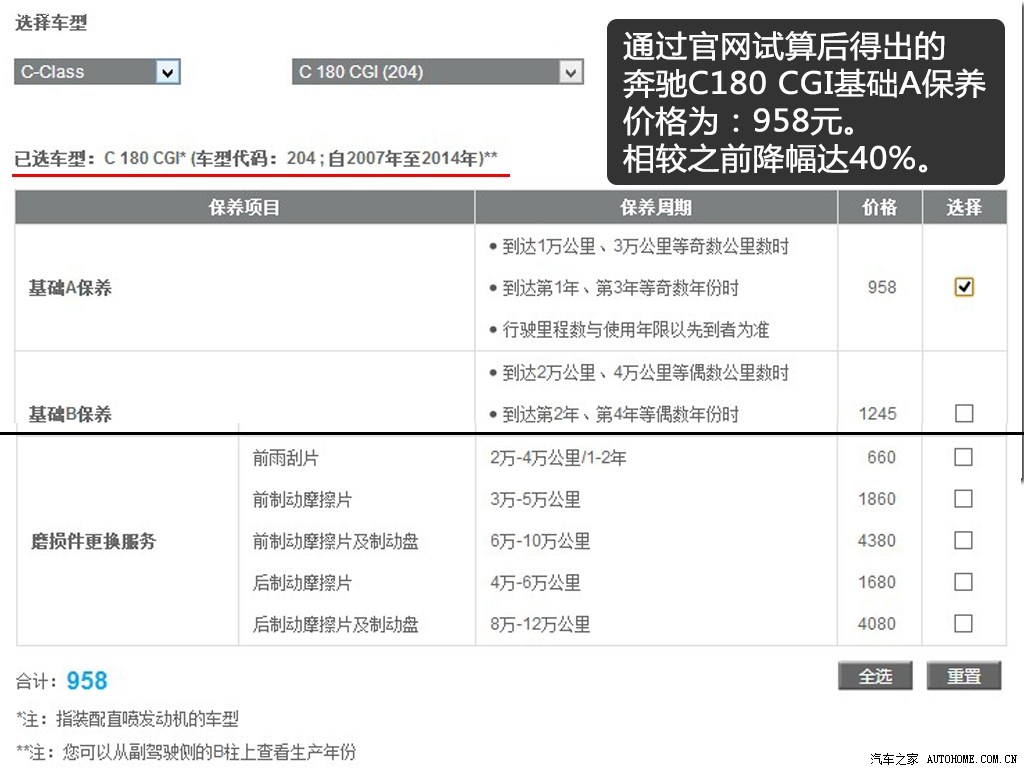1024x768 pixels.
Task: Click the 958 price in 基础A保养 row
Action: coord(882,287)
